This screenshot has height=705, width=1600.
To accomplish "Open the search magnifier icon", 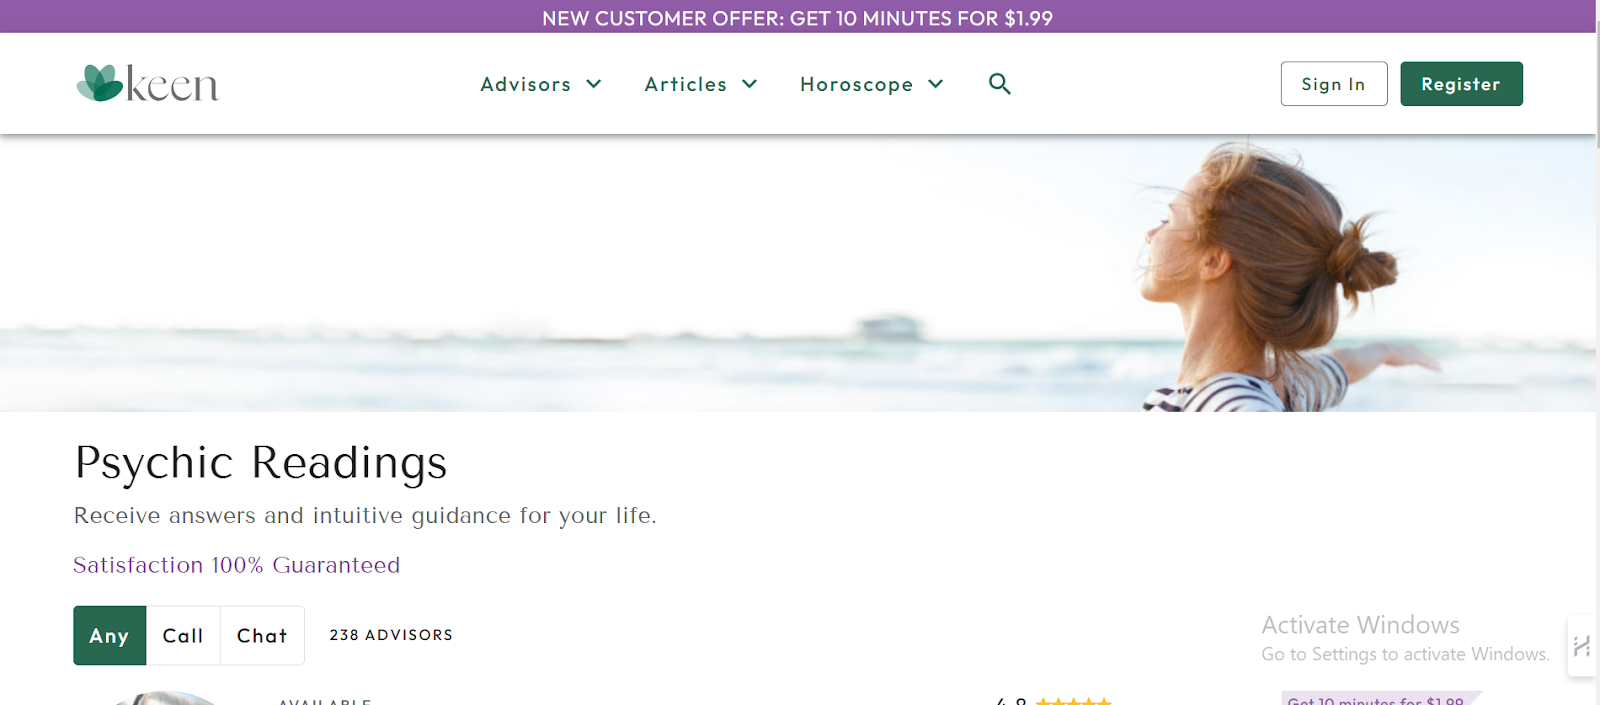I will tap(999, 84).
